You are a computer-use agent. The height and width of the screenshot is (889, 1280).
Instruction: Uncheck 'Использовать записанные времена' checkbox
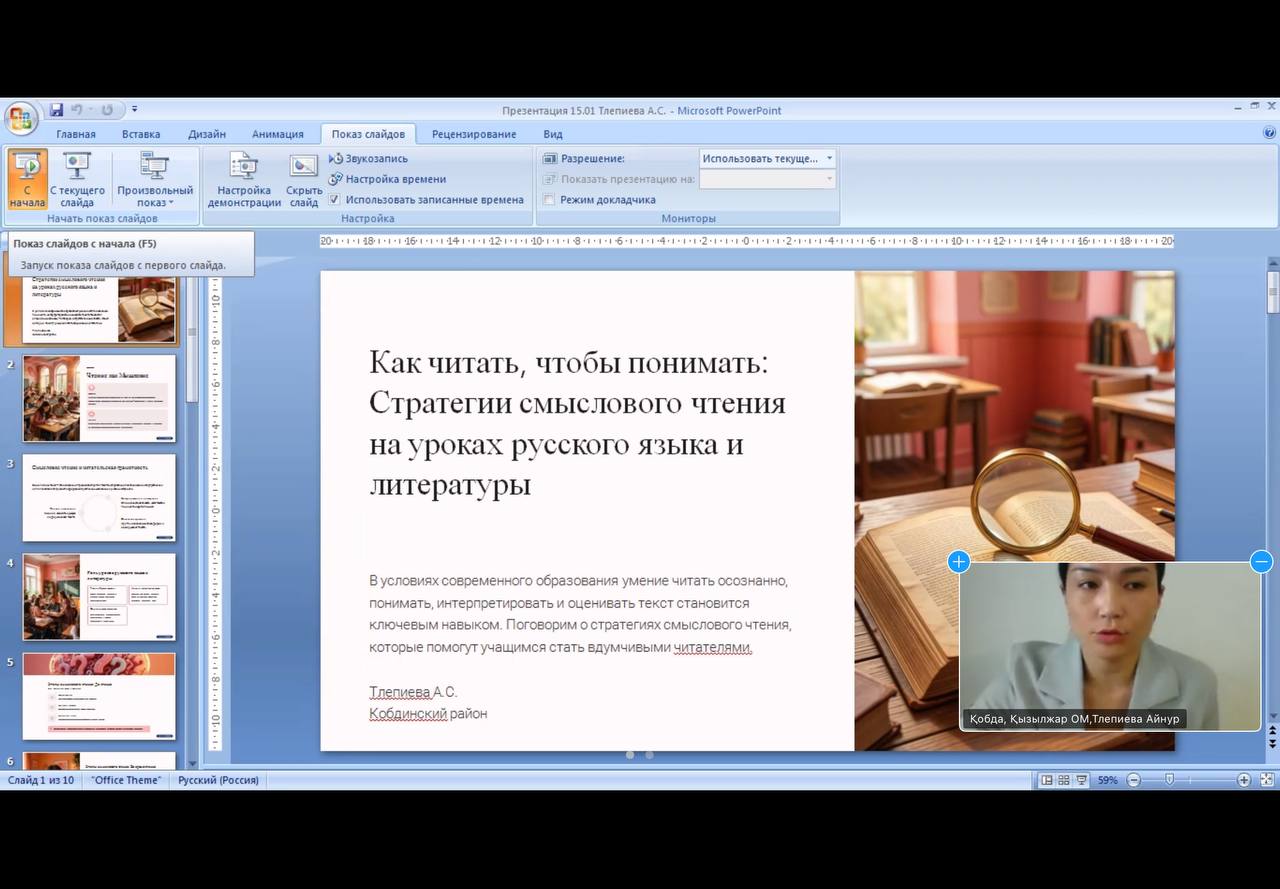pyautogui.click(x=335, y=199)
